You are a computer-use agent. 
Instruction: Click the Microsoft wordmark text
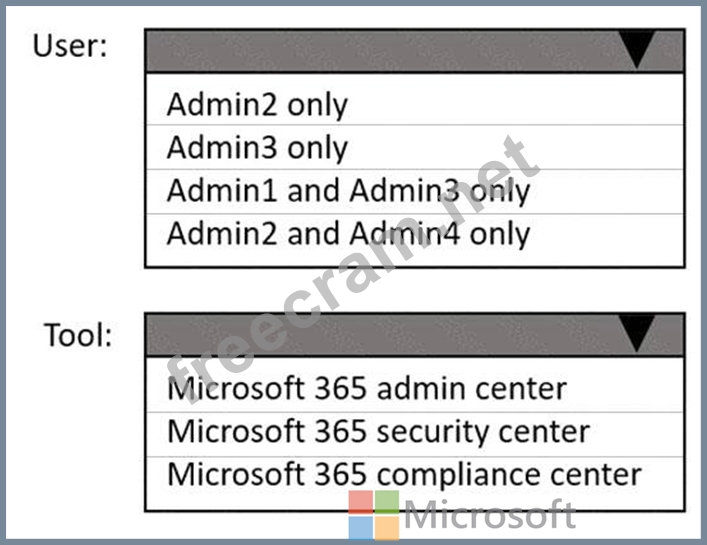coord(490,517)
